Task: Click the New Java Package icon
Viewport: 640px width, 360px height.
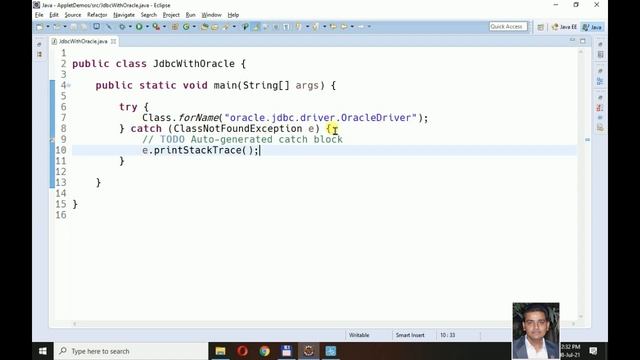Action: click(175, 27)
